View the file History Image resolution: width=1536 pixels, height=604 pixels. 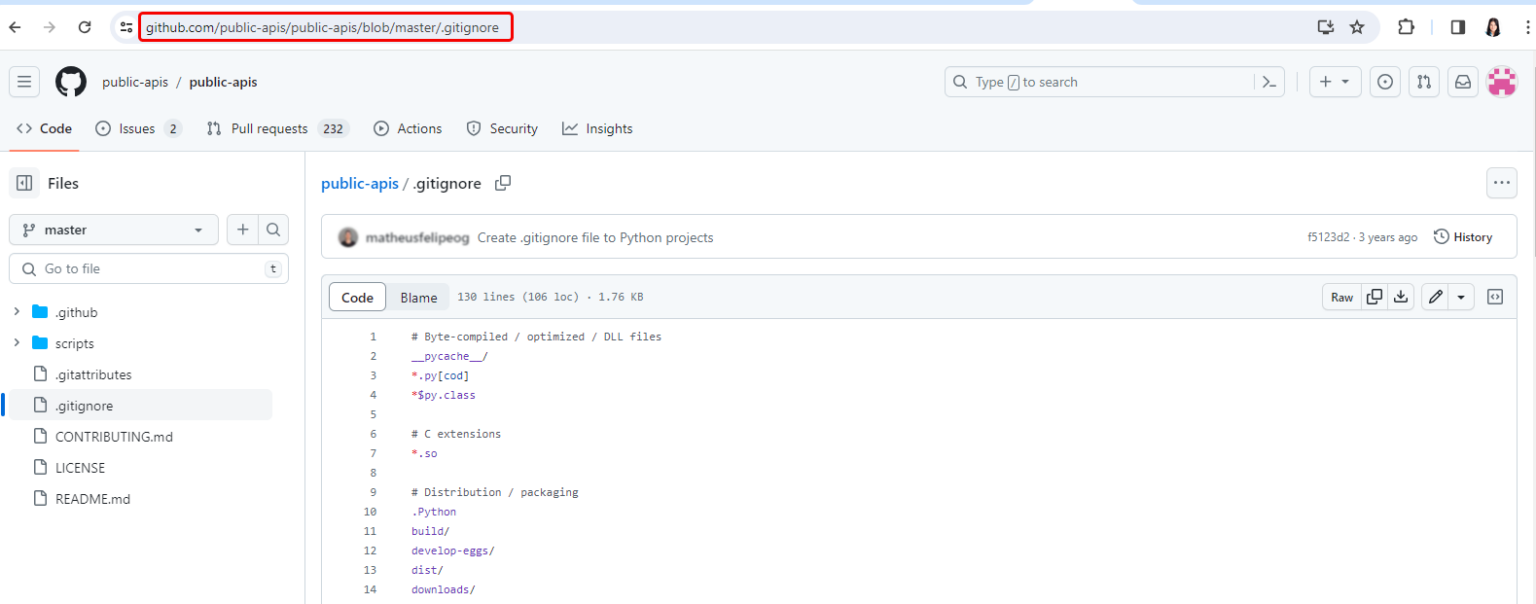coord(1464,236)
